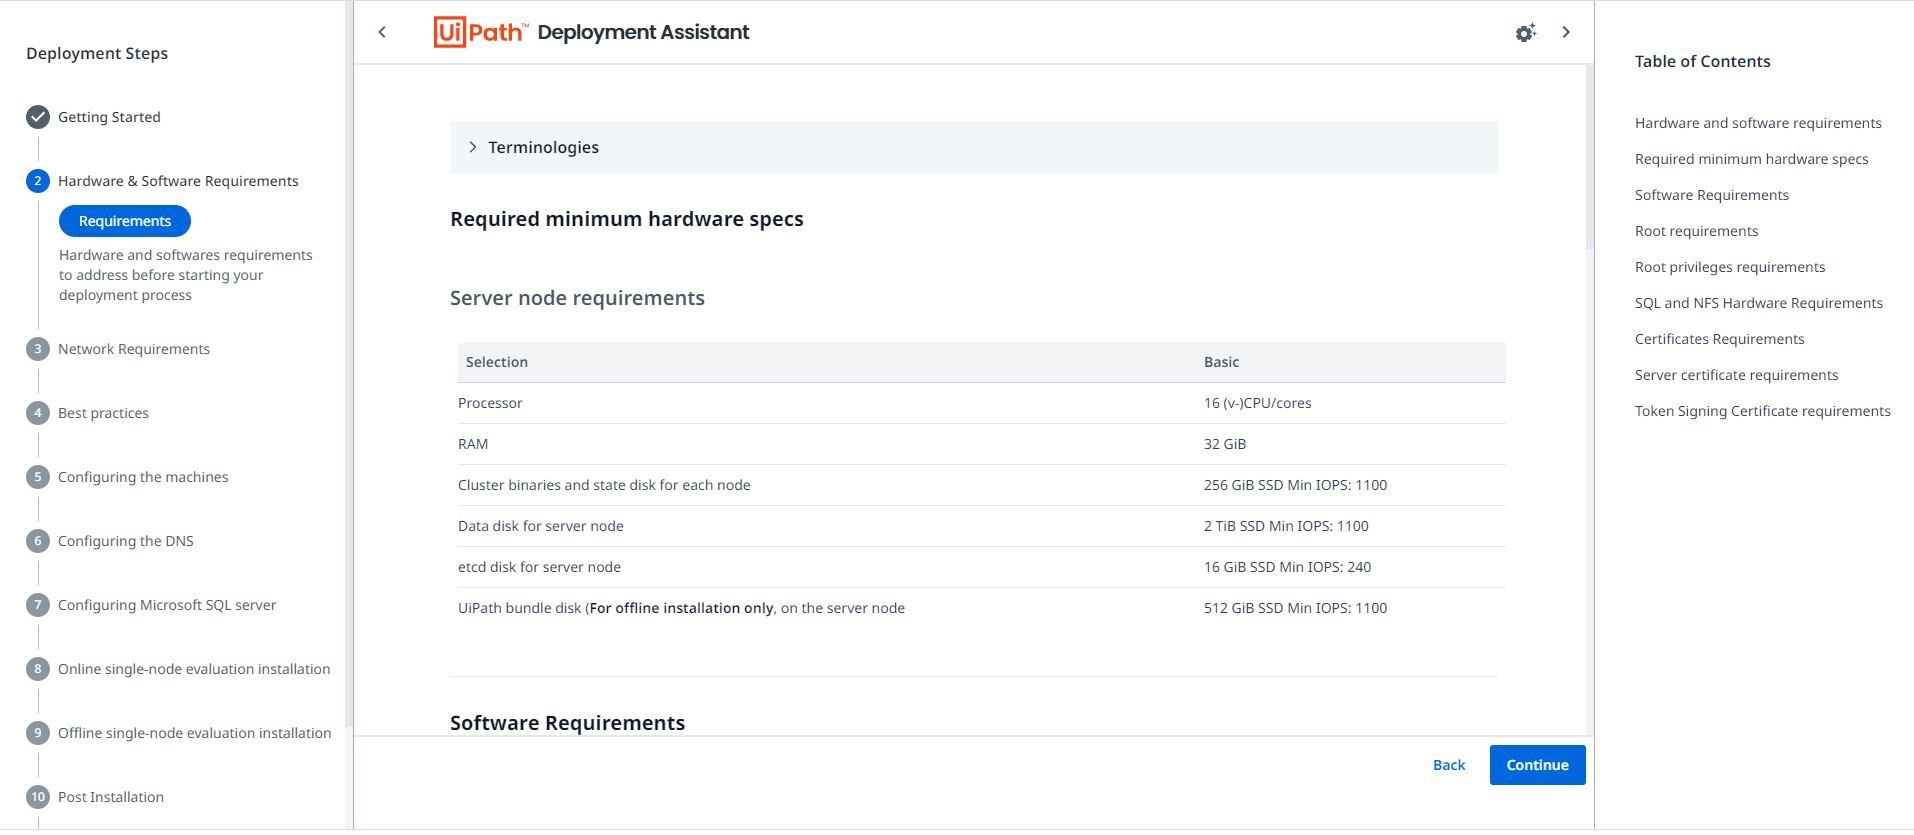Jump to Root requirements in contents
The image size is (1914, 835).
point(1696,231)
